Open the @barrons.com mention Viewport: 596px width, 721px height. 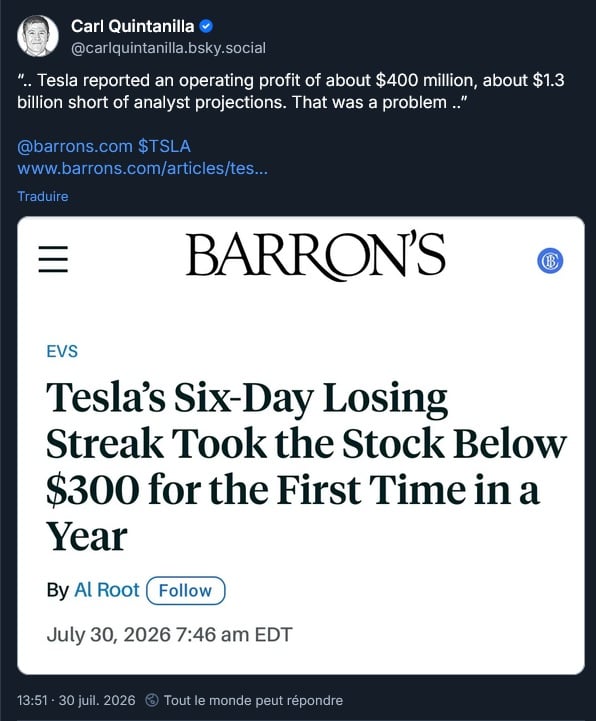pos(74,146)
